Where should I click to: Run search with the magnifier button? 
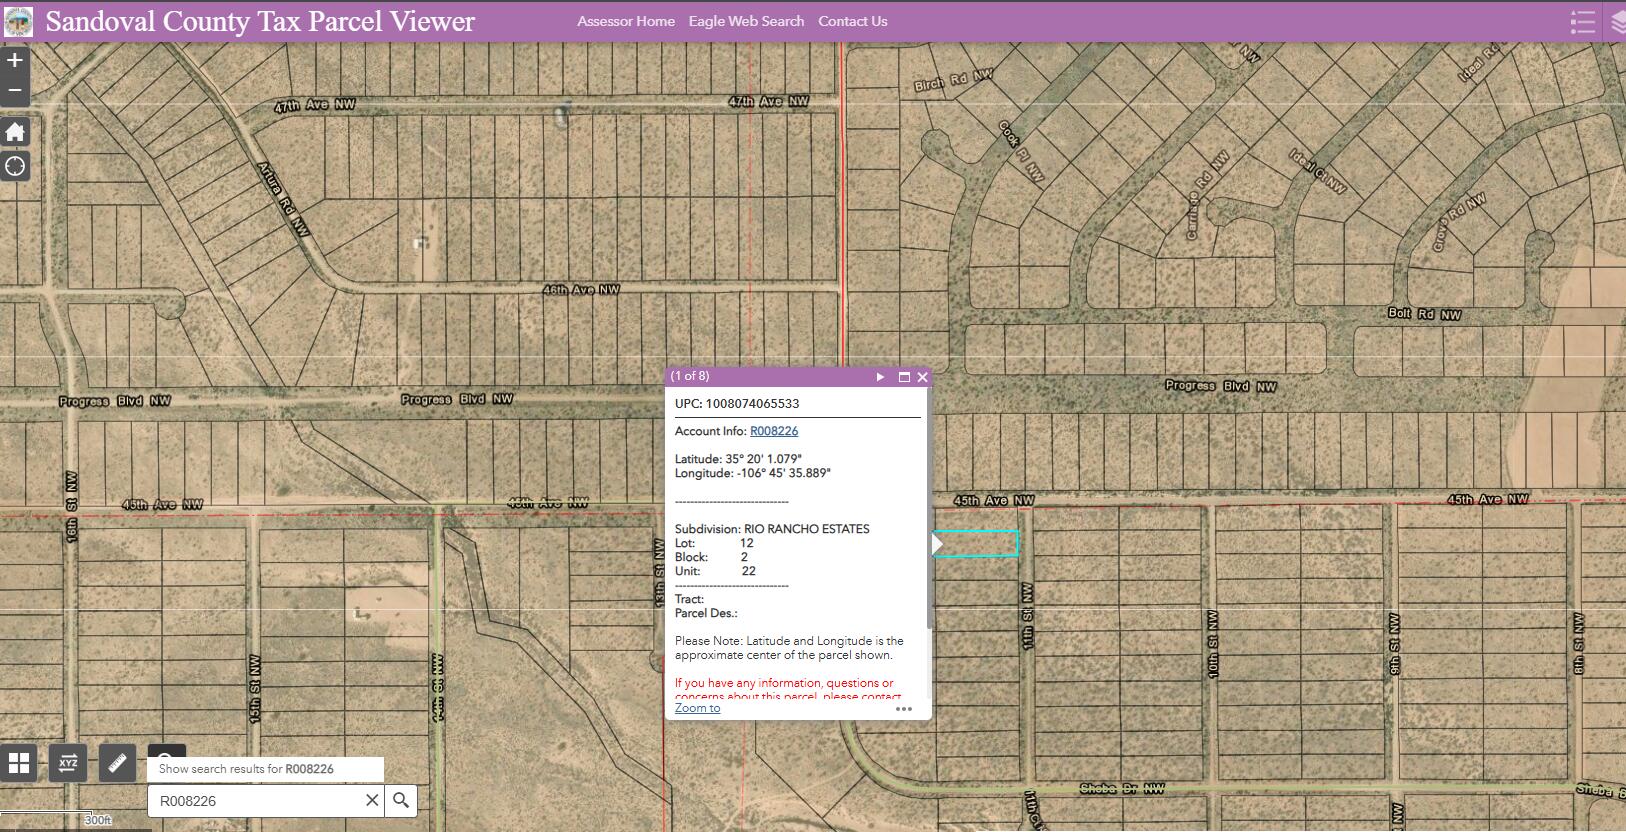(401, 800)
